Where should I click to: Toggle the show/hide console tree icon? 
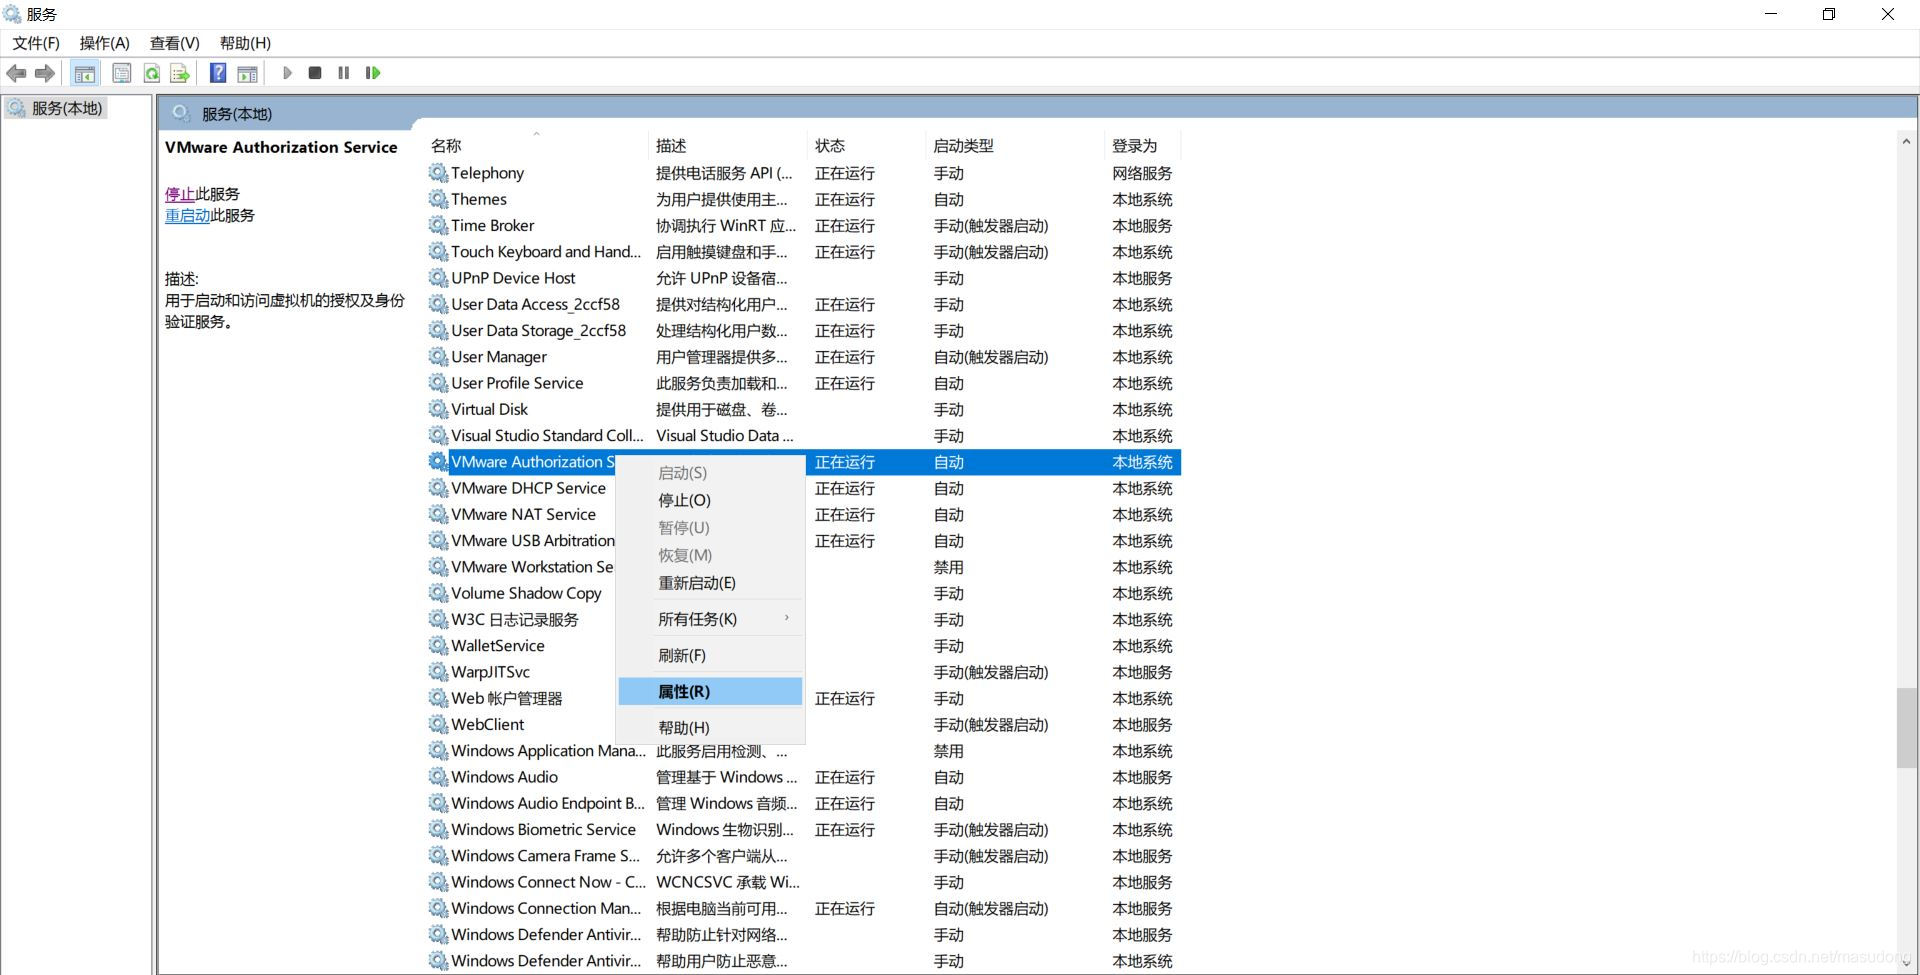click(x=85, y=73)
